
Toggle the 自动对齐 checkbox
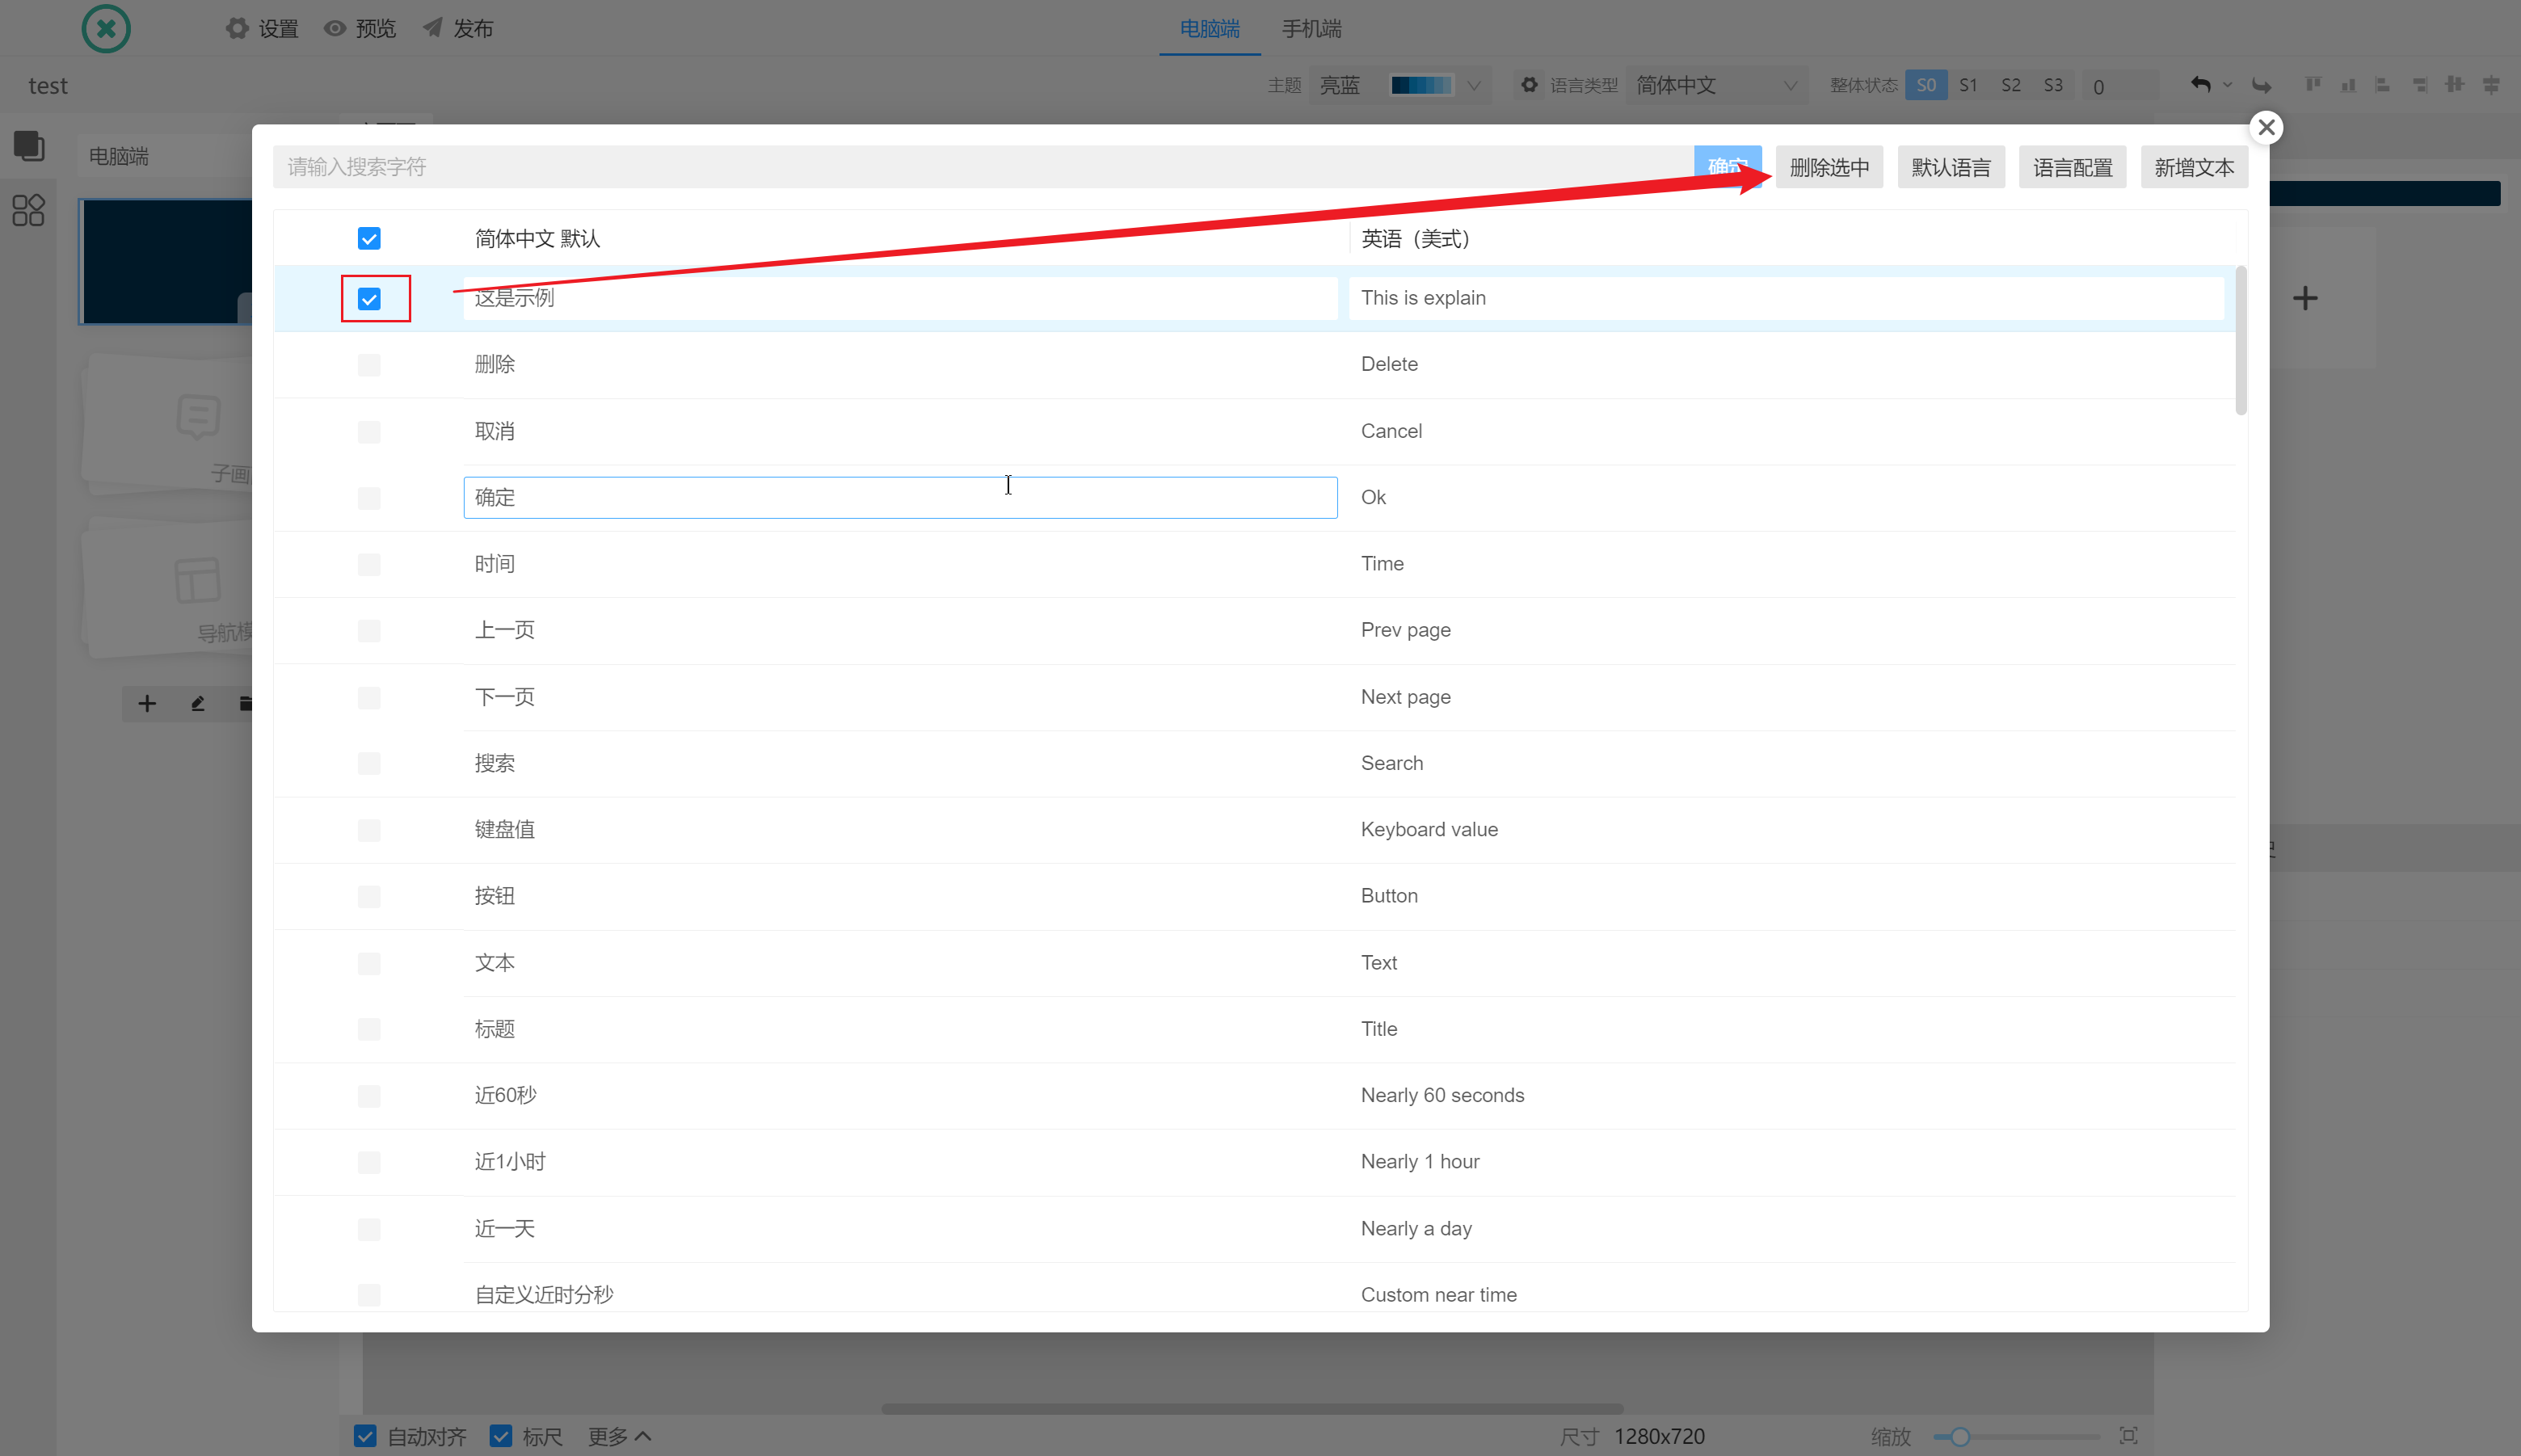coord(365,1436)
